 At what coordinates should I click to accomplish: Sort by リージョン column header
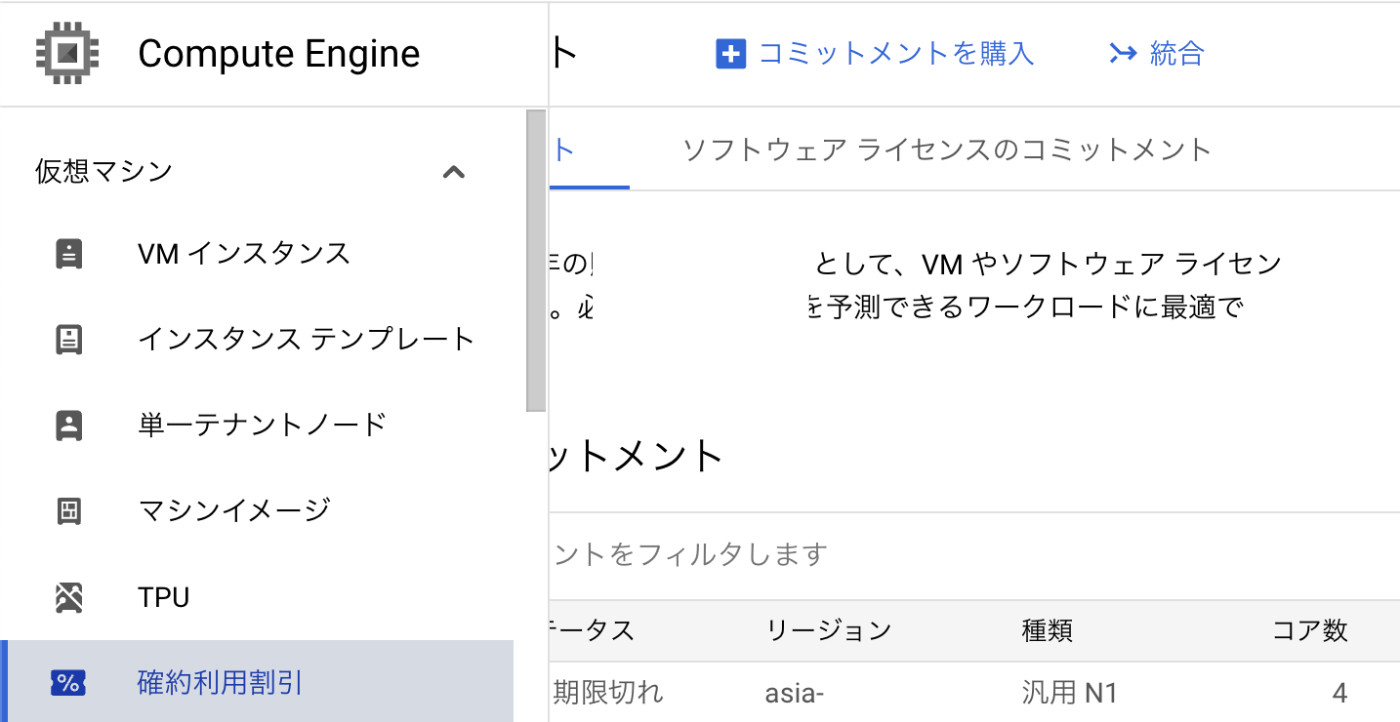[x=828, y=631]
